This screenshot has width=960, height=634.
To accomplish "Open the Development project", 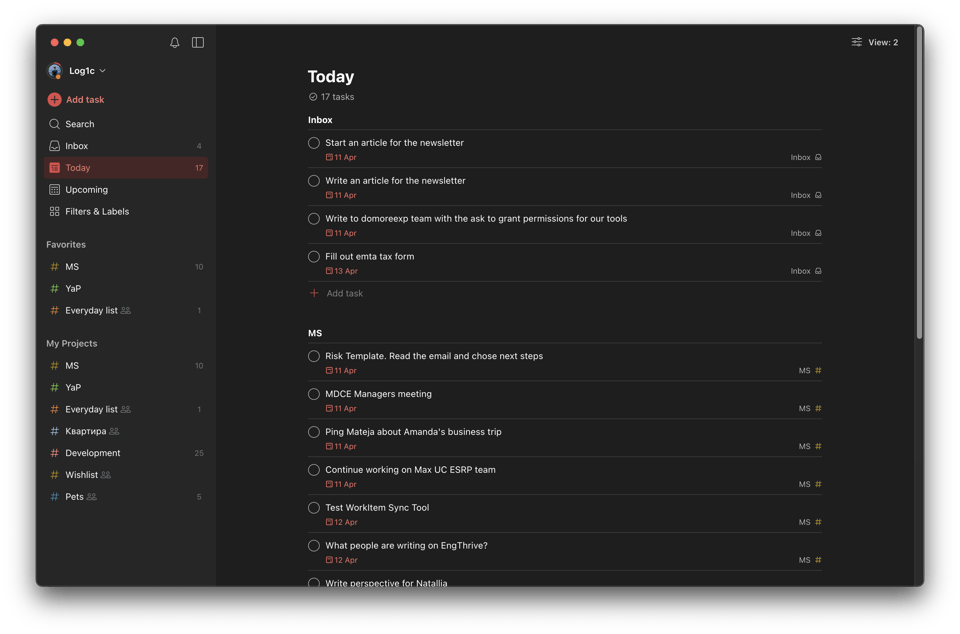I will tap(93, 453).
